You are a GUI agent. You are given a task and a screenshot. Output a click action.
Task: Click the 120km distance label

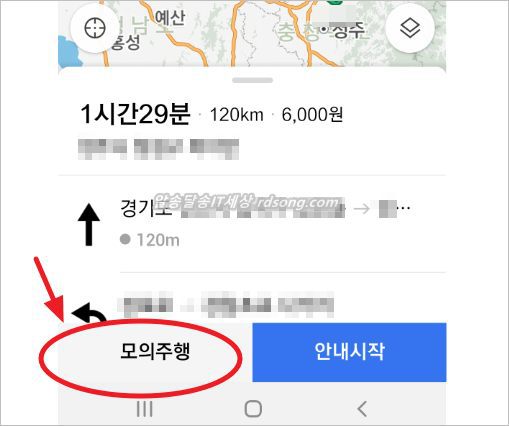pos(236,115)
